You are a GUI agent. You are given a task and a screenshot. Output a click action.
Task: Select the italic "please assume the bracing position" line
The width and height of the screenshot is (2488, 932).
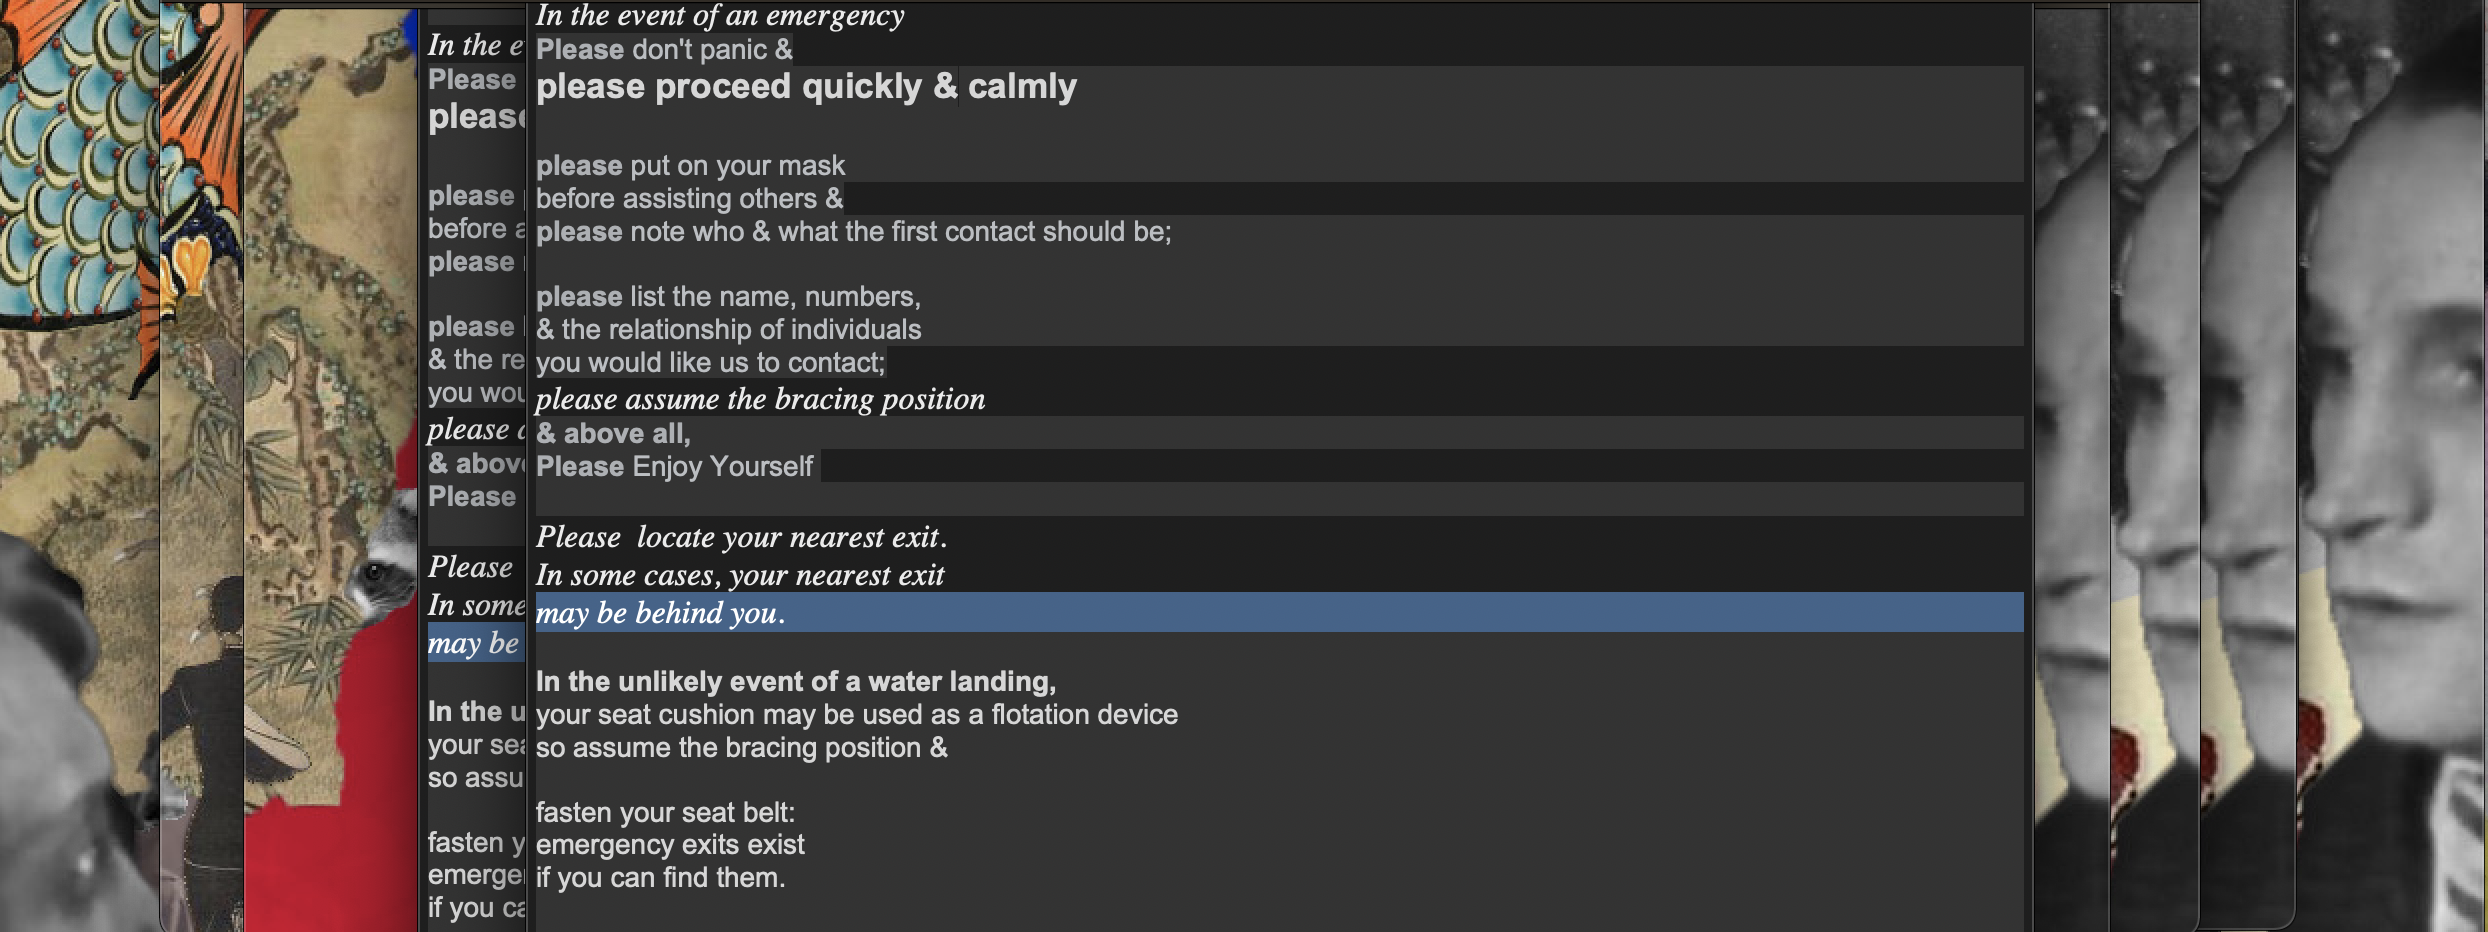tap(760, 399)
